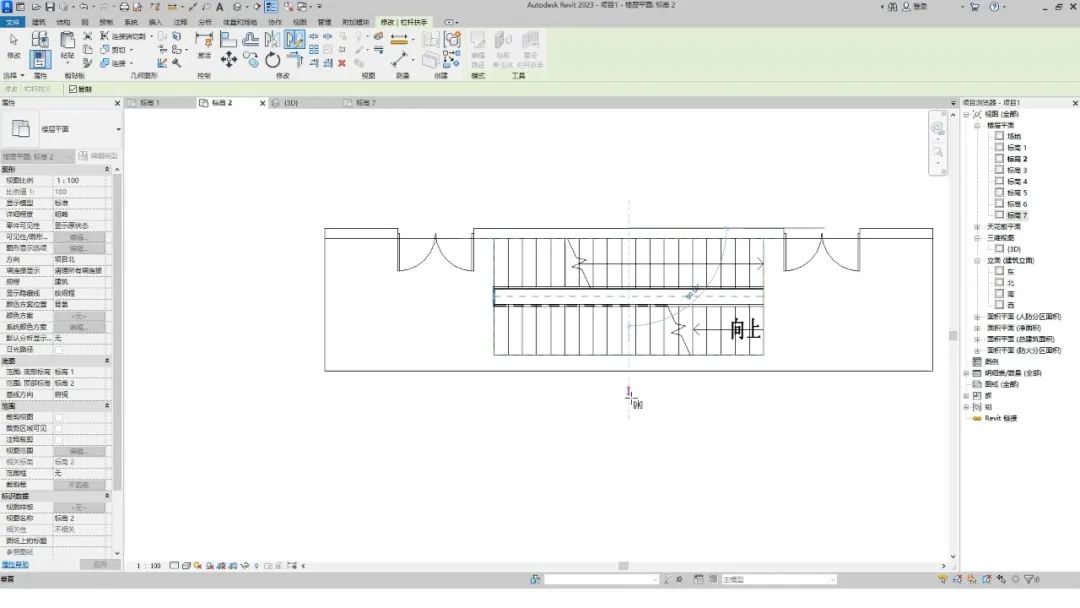Click the red Delete X icon
Viewport: 1080px width, 608px height.
(x=342, y=63)
